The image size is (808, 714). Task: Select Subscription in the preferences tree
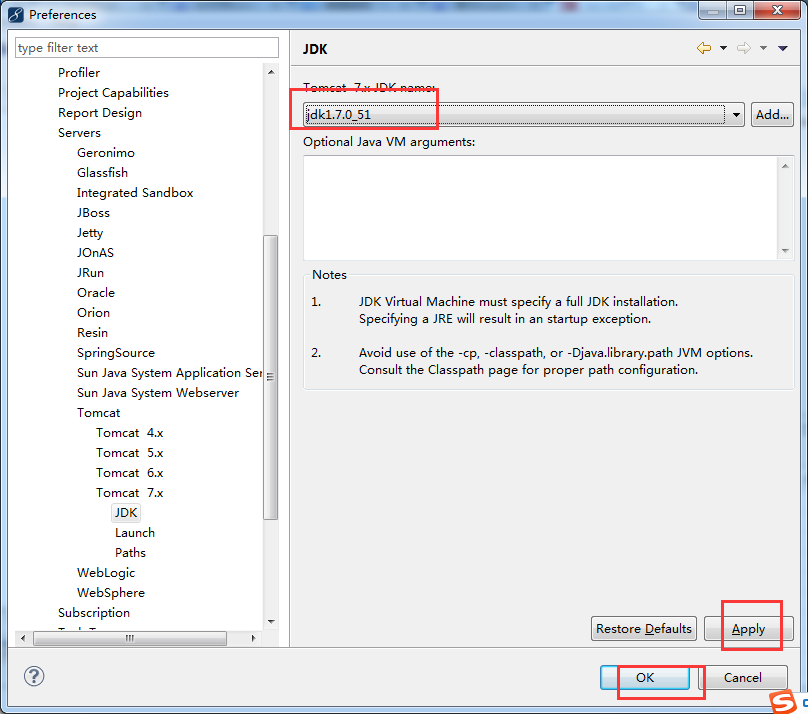point(94,613)
